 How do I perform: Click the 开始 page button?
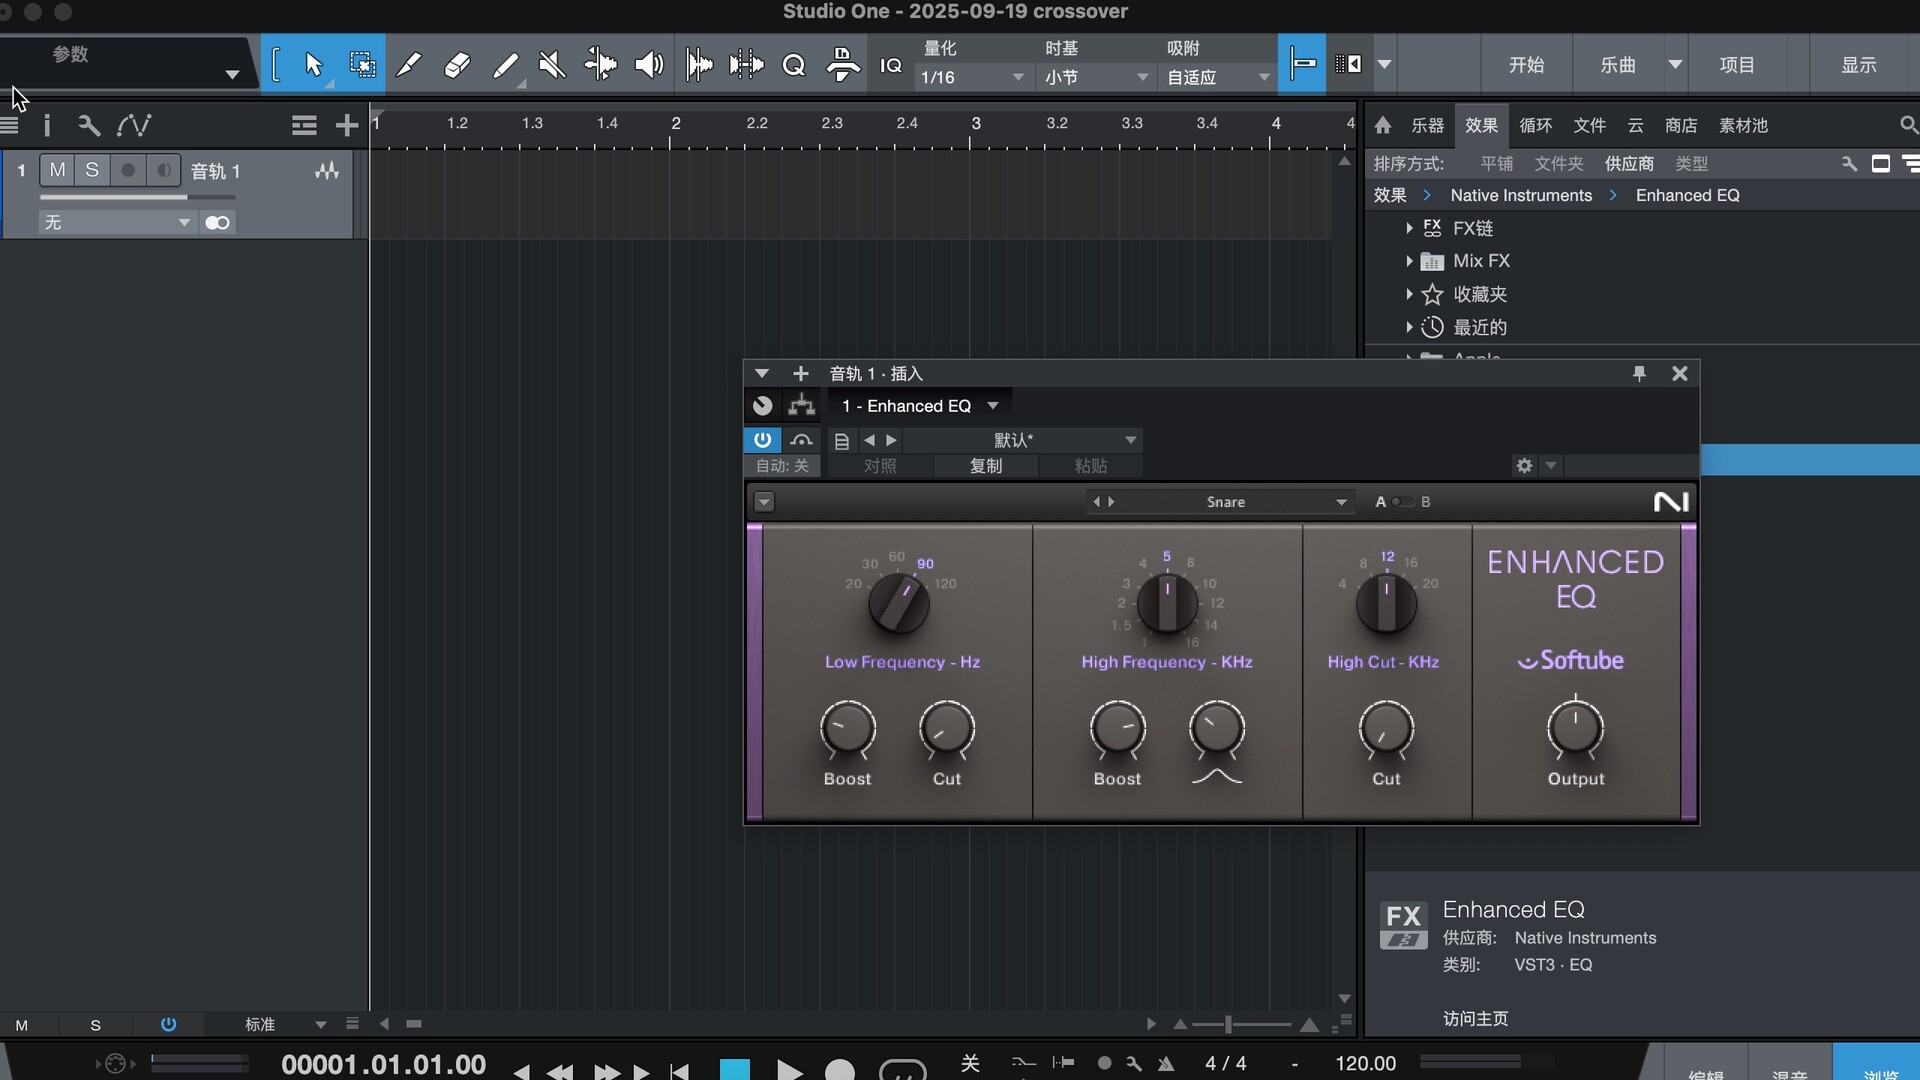click(x=1526, y=65)
